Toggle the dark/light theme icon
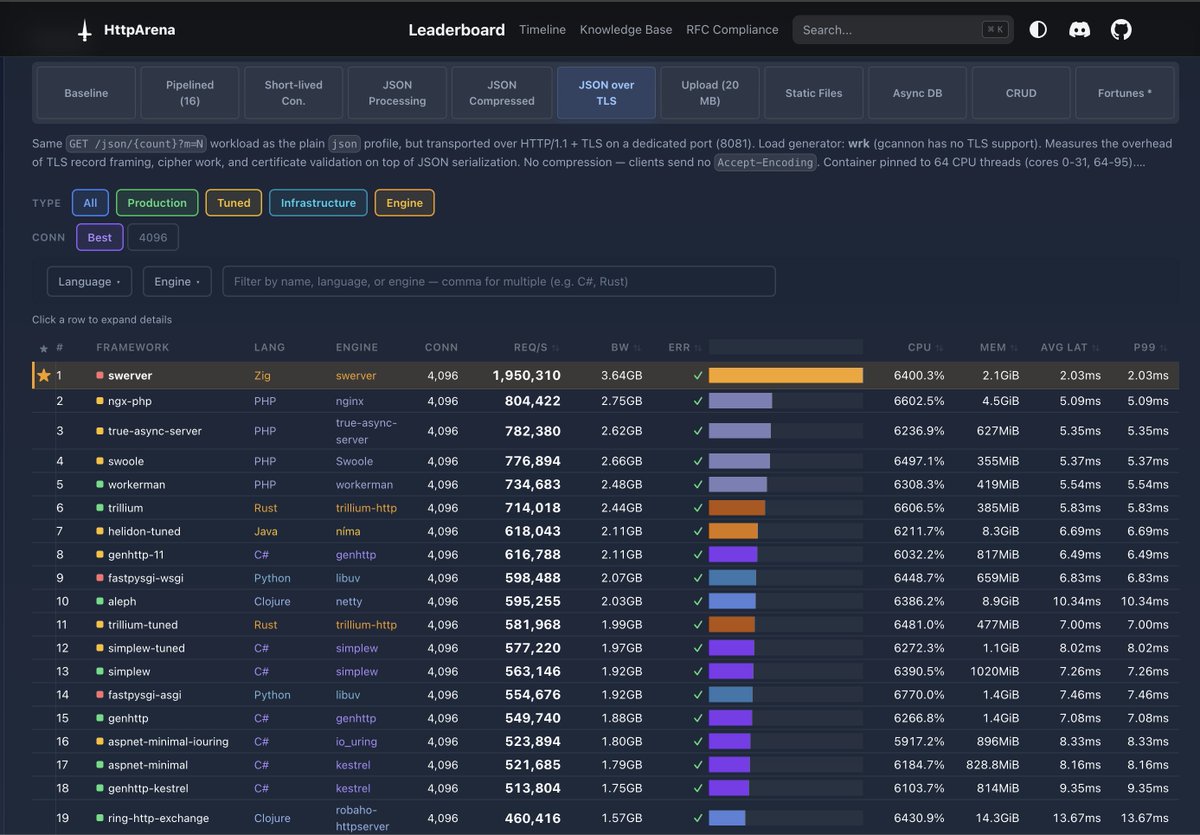 tap(1038, 30)
